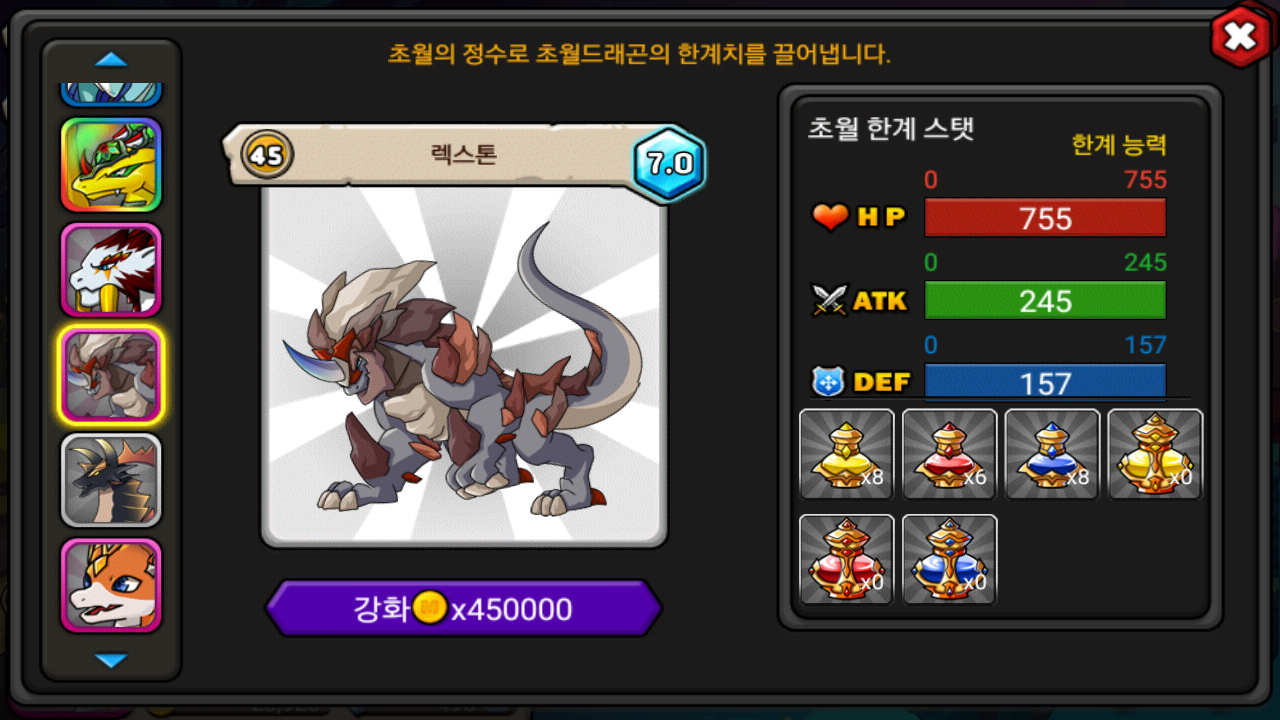Click the green ATK 245 bar
This screenshot has height=720, width=1280.
pyautogui.click(x=1045, y=300)
